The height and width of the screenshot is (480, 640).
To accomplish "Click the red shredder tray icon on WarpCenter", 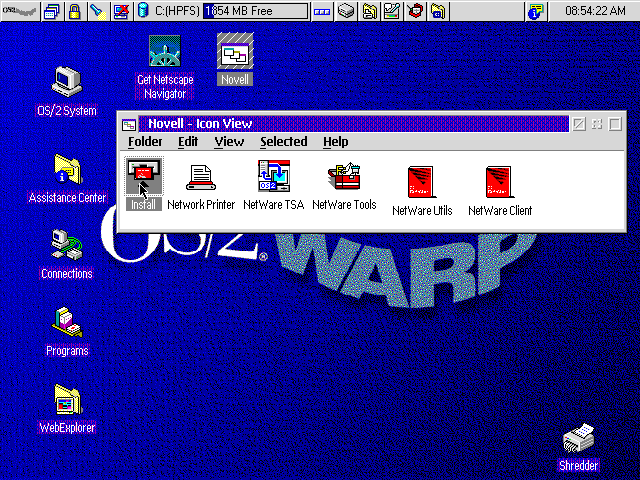I will (415, 11).
